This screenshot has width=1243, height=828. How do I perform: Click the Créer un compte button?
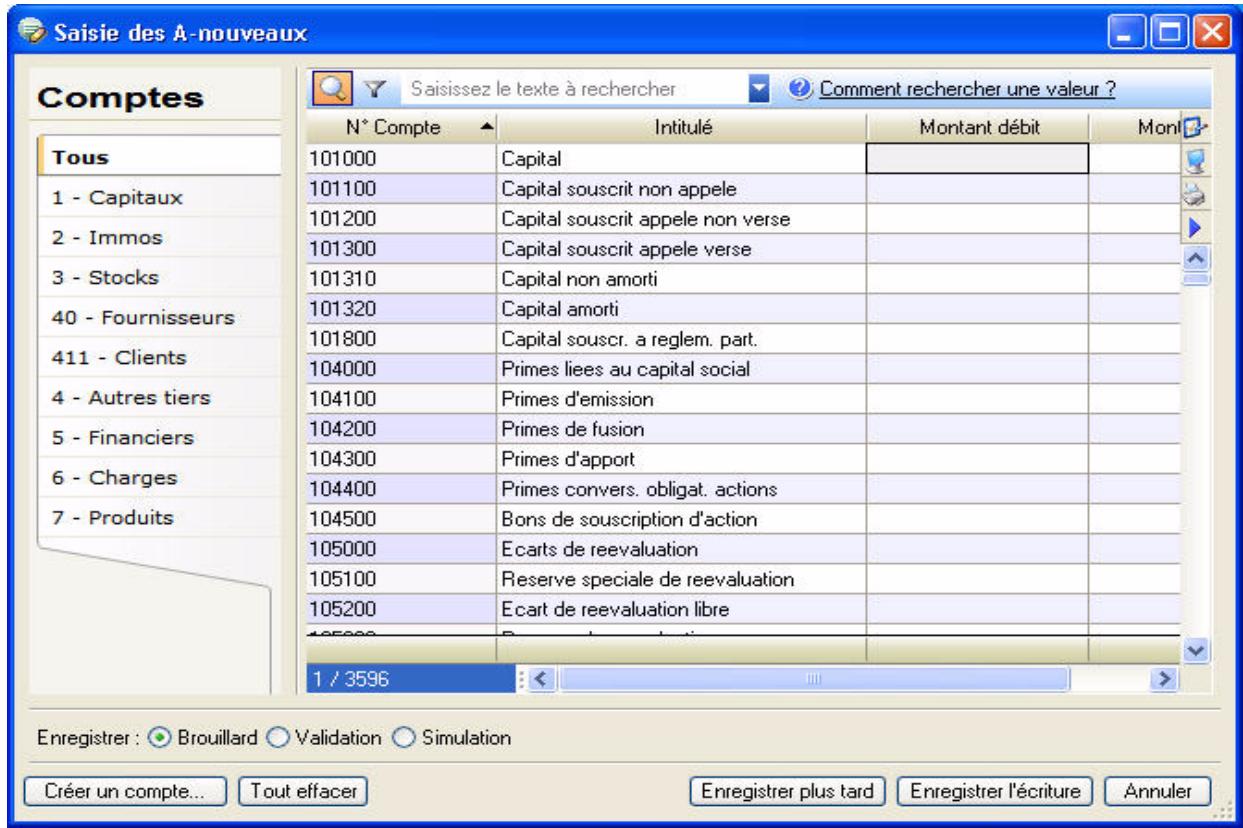tap(126, 790)
